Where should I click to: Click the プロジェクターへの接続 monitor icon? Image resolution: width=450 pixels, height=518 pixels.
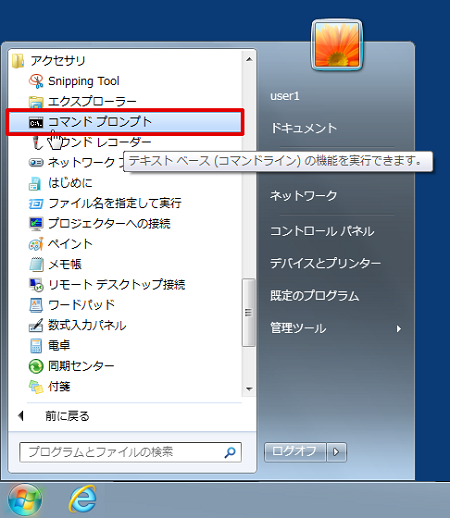(36, 224)
